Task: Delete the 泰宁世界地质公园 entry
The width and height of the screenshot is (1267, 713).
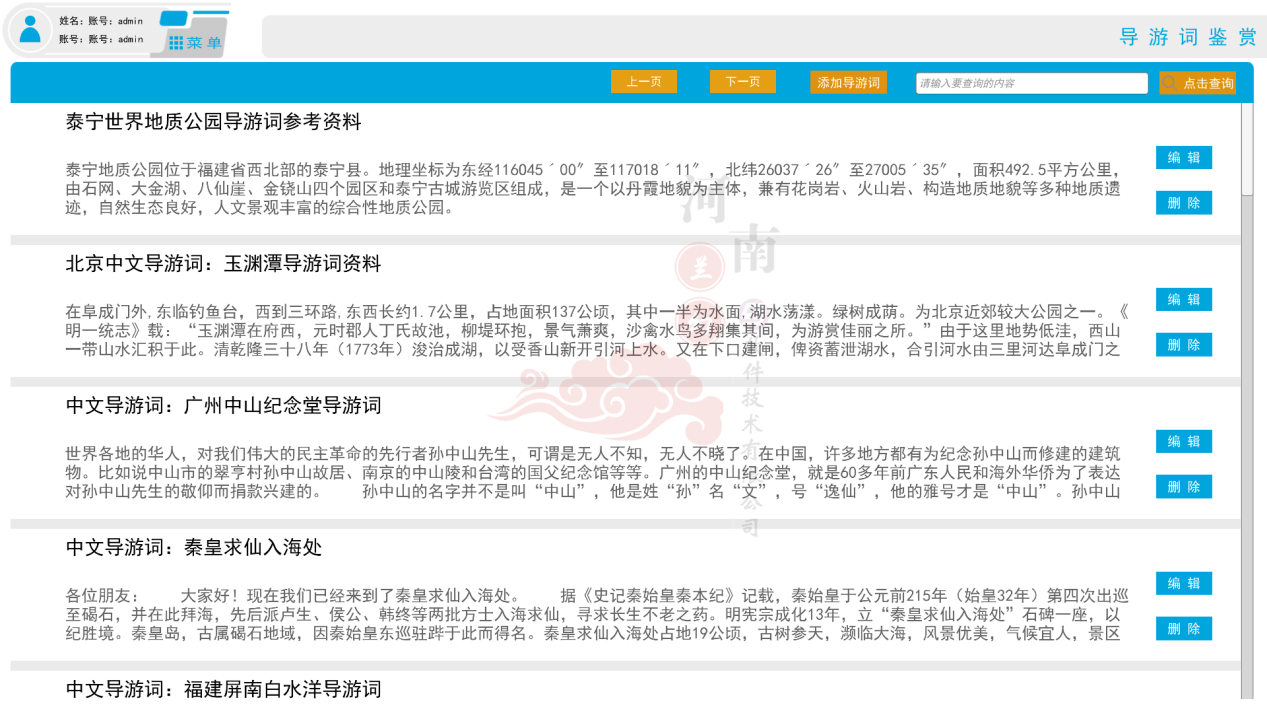Action: tap(1183, 203)
